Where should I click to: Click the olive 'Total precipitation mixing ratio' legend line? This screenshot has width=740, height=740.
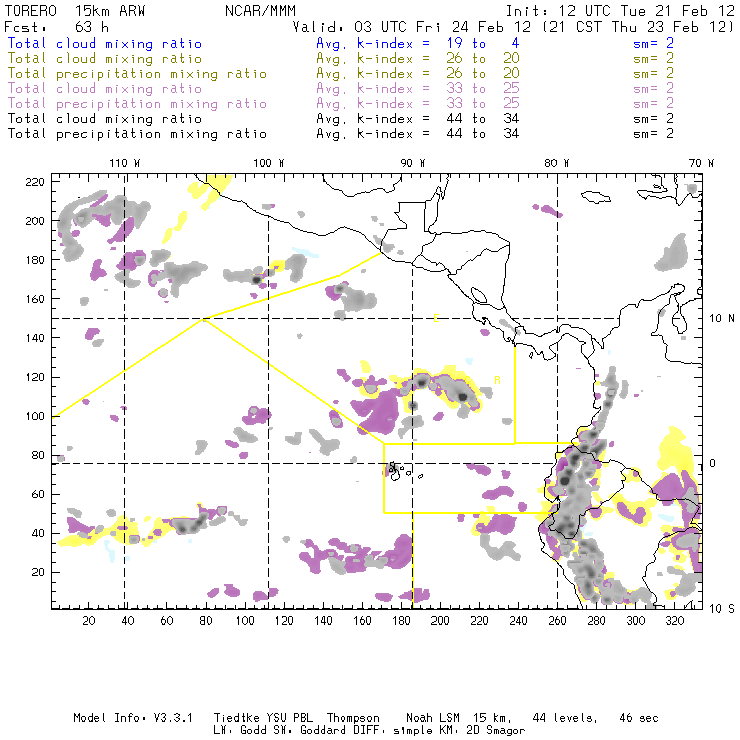click(x=137, y=74)
